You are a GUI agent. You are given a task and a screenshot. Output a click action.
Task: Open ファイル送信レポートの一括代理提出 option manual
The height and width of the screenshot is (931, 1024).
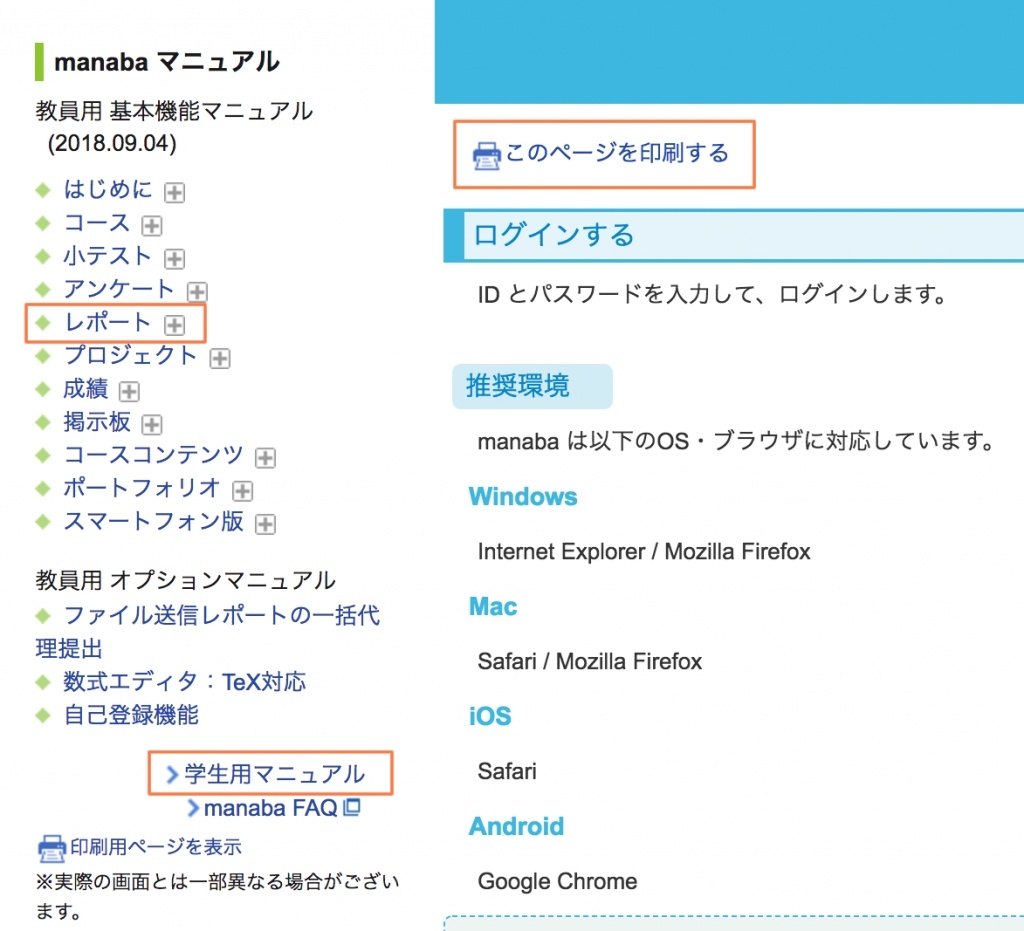208,631
